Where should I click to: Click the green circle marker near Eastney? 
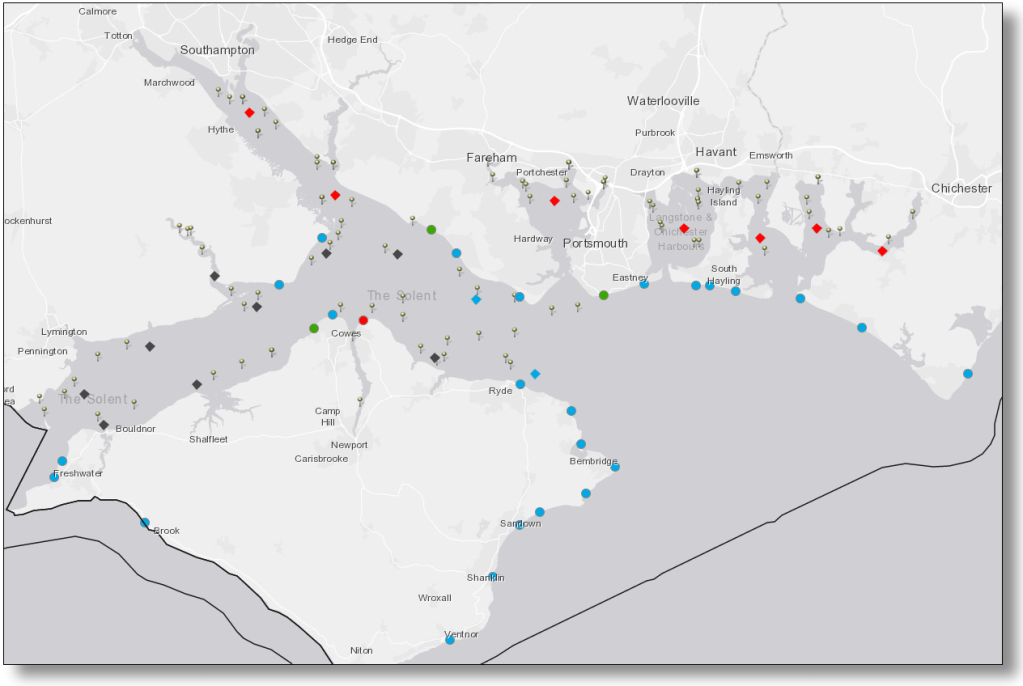[603, 295]
